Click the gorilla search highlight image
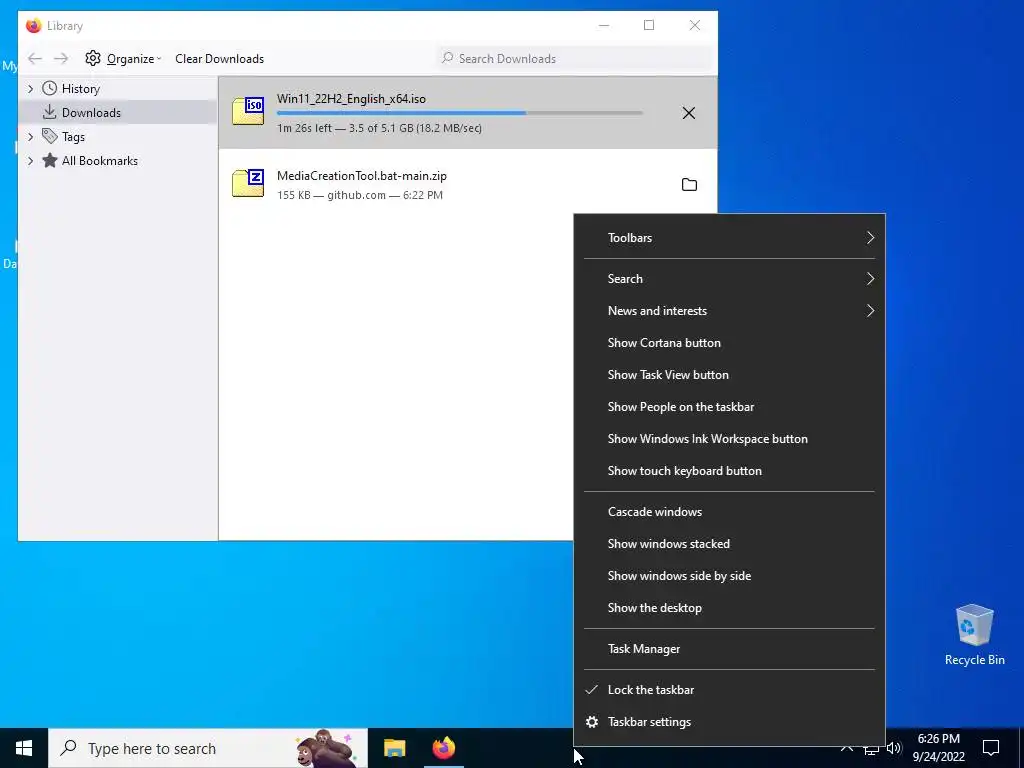This screenshot has width=1024, height=768. [x=325, y=748]
